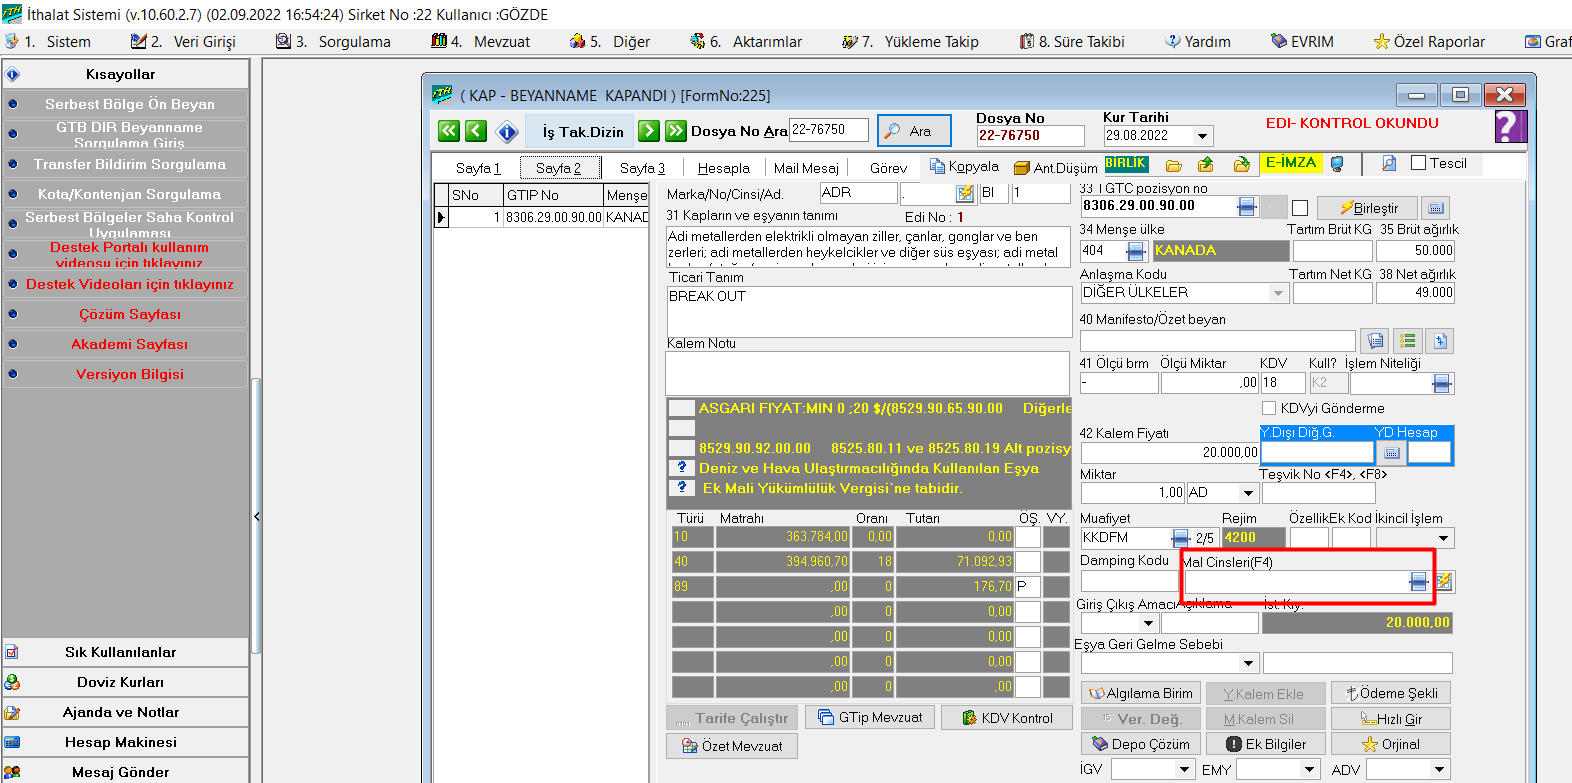Viewport: 1572px width, 783px height.
Task: Open İkincil İşlem dropdown
Action: [1443, 538]
